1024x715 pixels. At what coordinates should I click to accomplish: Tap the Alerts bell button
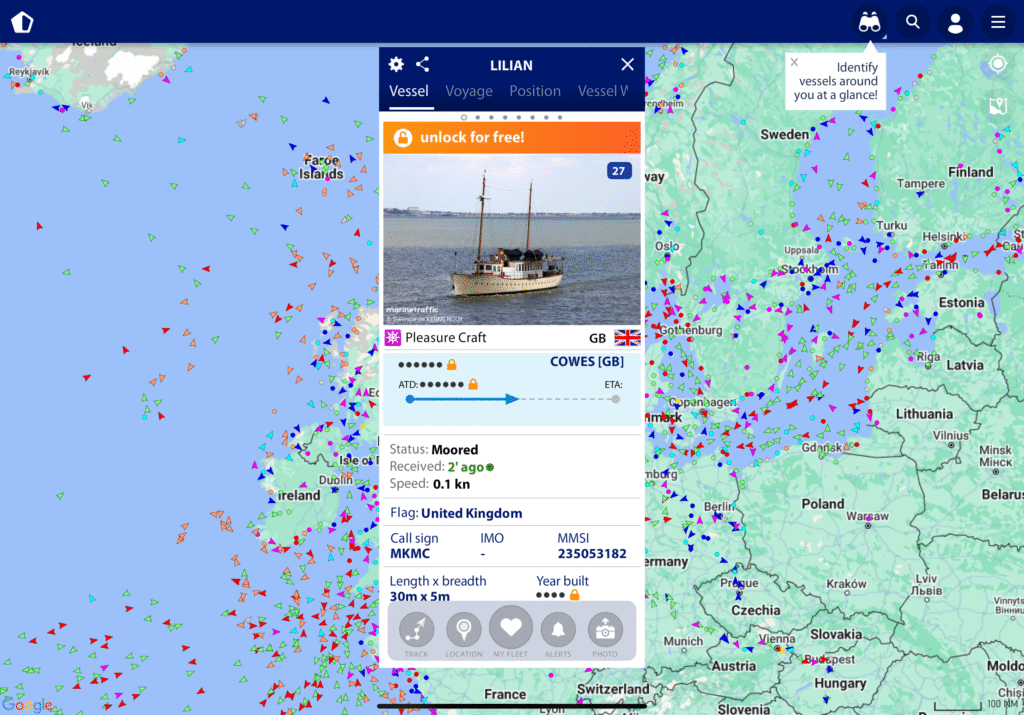tap(558, 630)
